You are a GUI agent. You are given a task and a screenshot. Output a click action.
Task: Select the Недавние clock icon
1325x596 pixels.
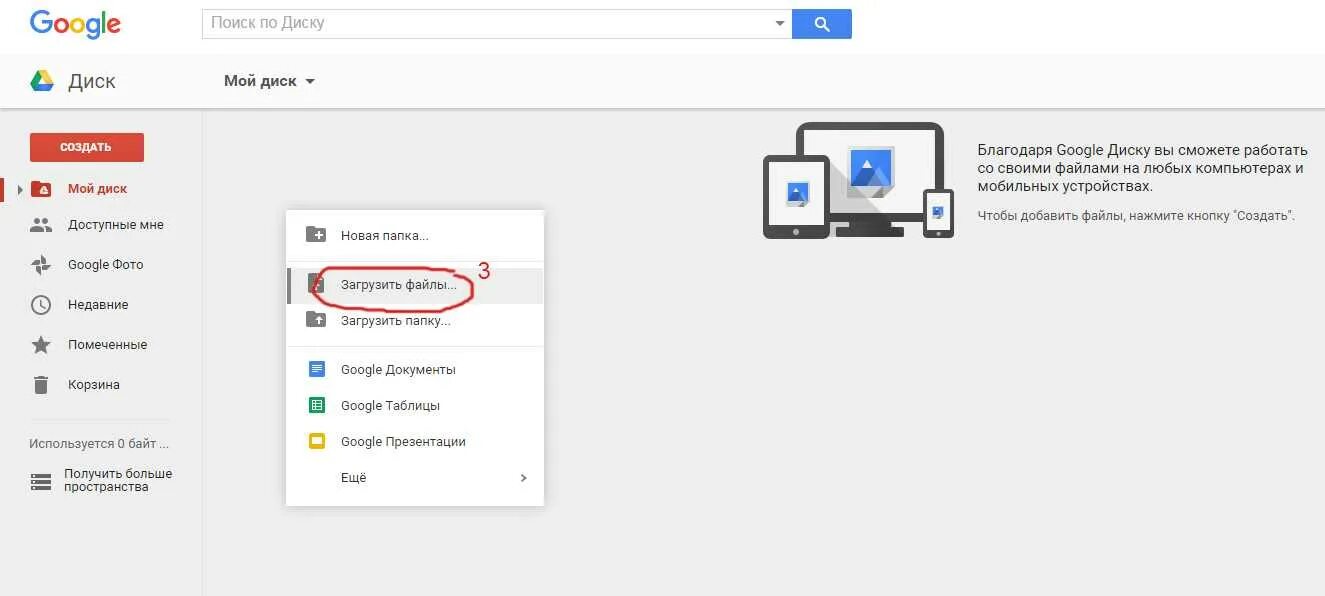42,304
